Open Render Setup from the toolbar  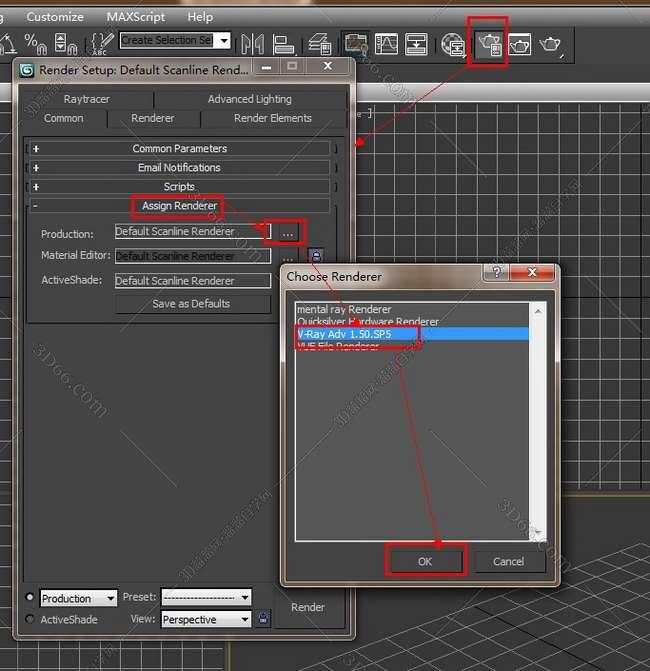tap(489, 44)
